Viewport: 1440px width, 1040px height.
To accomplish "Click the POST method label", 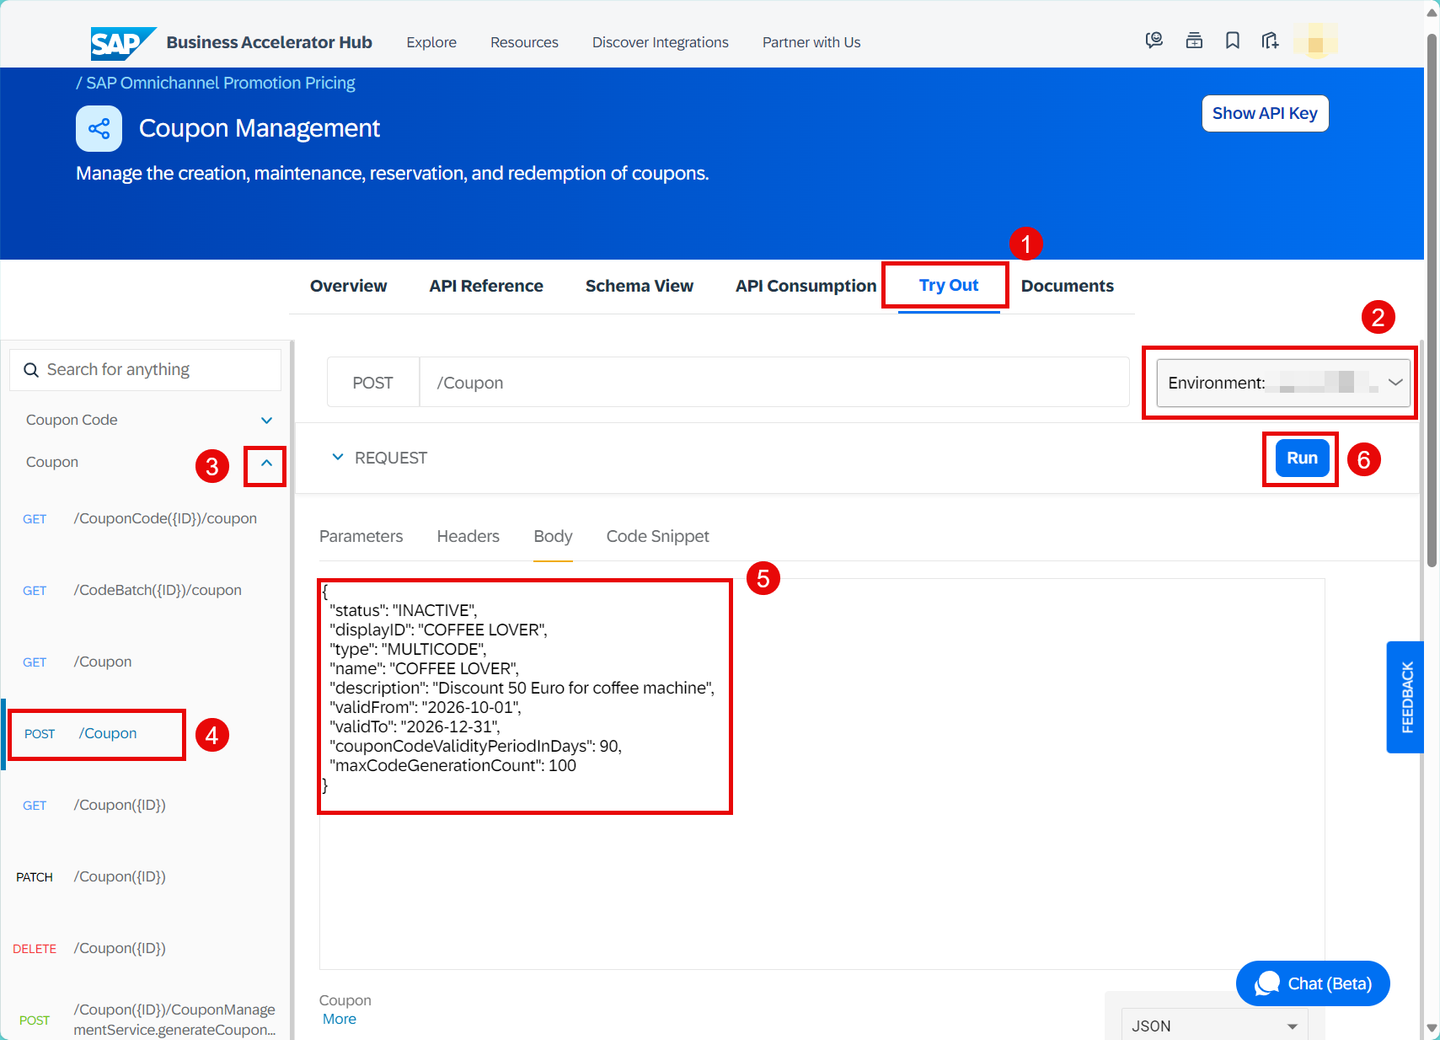I will (373, 383).
